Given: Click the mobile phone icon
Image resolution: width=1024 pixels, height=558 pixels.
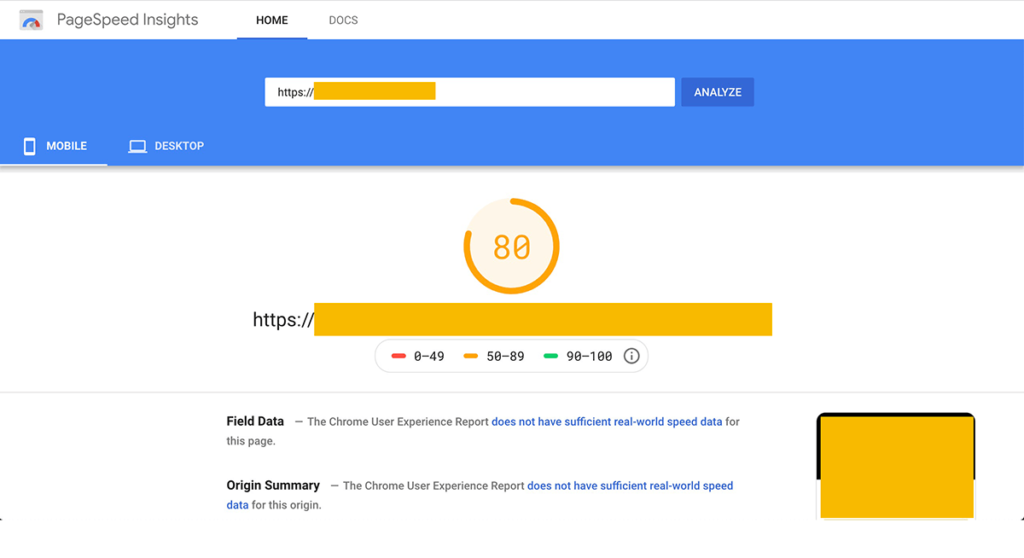Looking at the screenshot, I should point(29,146).
